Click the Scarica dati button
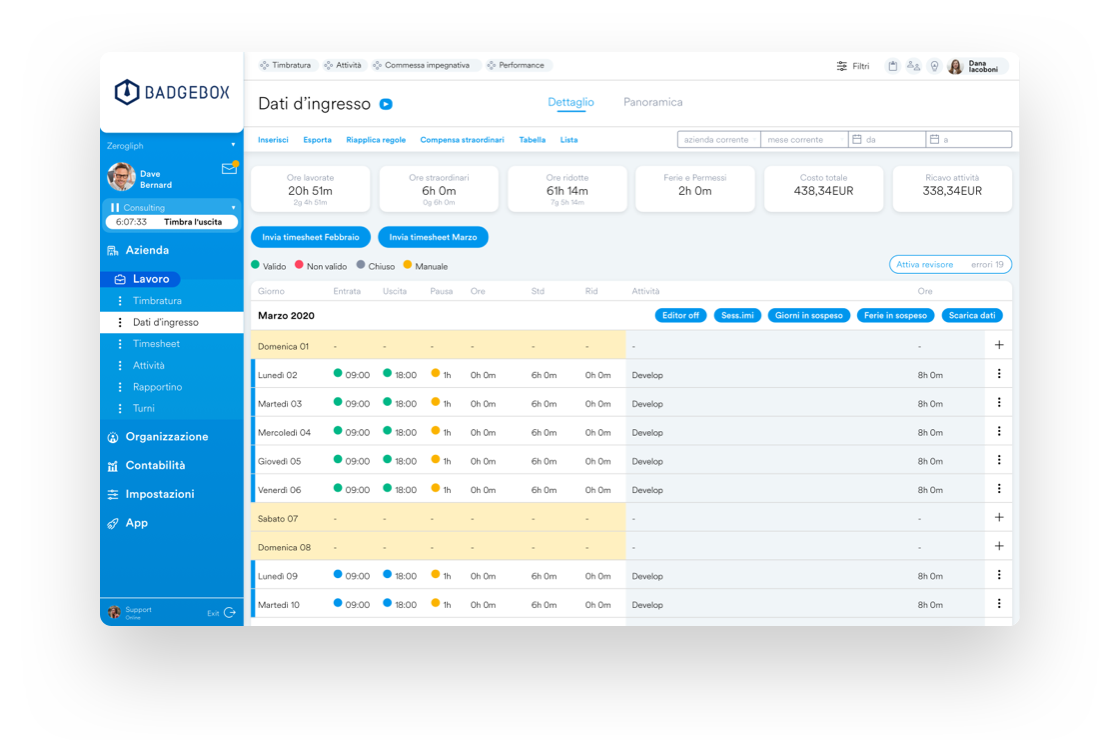The width and height of the screenshot is (1120, 740). (x=971, y=315)
